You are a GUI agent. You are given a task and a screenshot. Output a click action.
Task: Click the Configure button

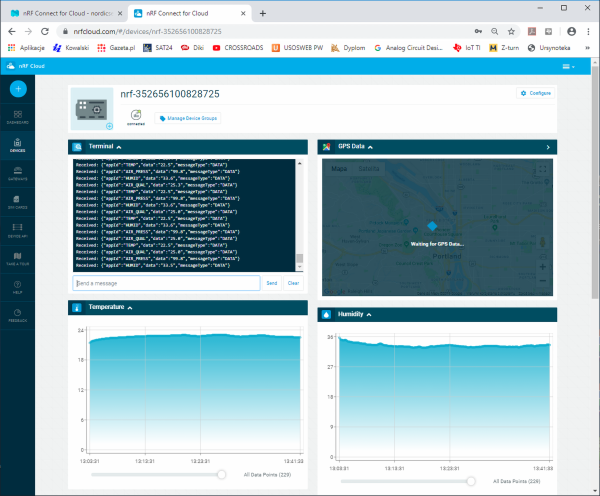(x=535, y=93)
